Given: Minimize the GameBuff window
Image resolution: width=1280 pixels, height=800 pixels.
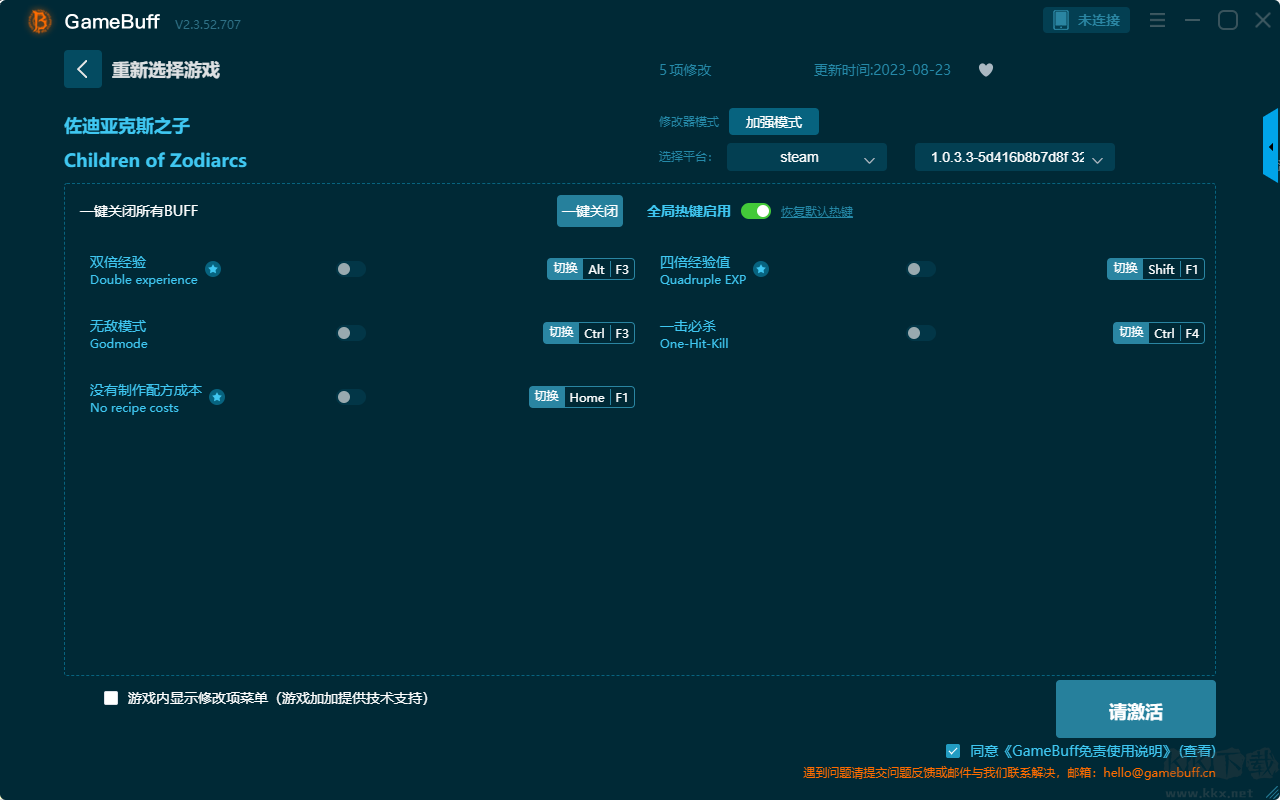Looking at the screenshot, I should [1192, 20].
